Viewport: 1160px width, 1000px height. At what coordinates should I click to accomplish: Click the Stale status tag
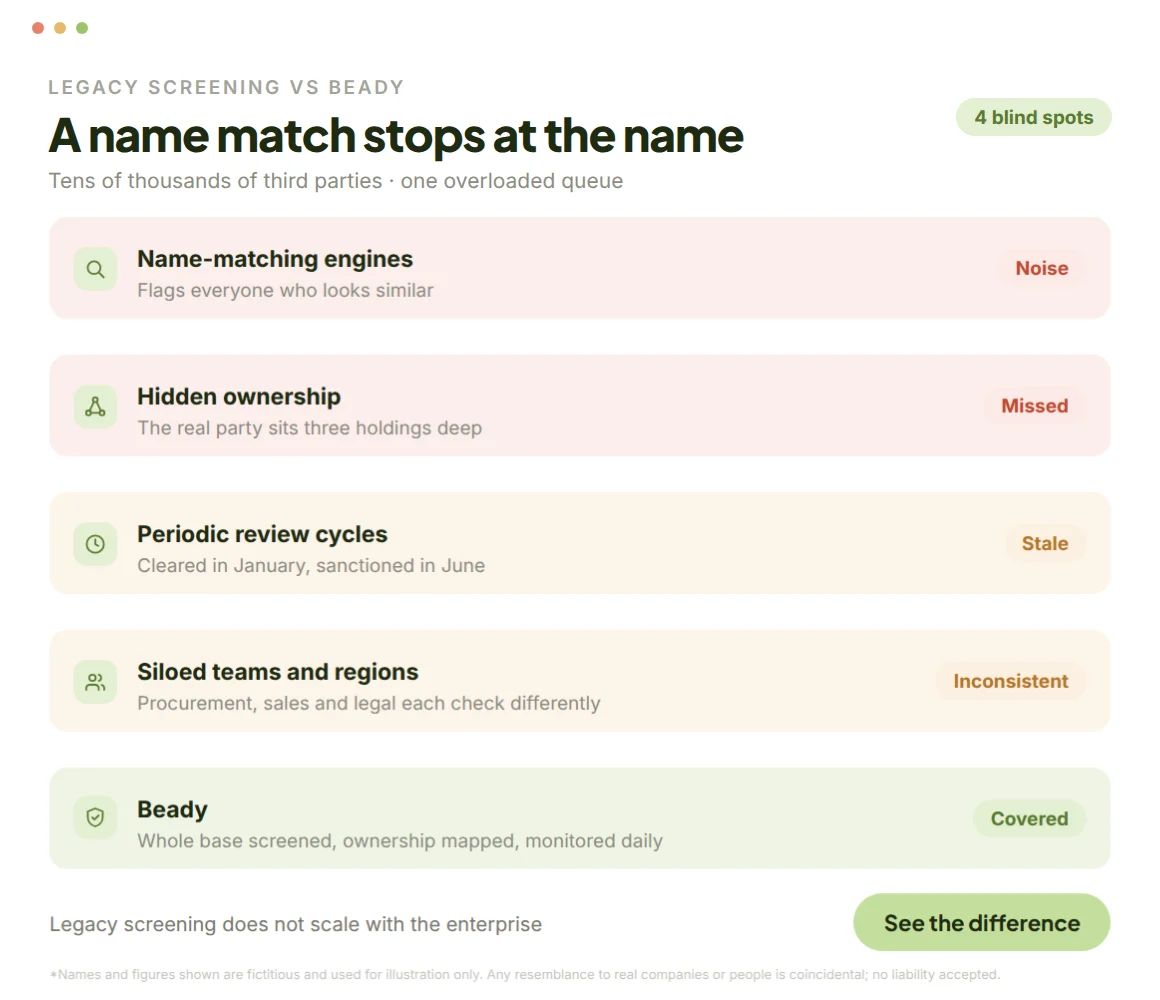coord(1045,544)
